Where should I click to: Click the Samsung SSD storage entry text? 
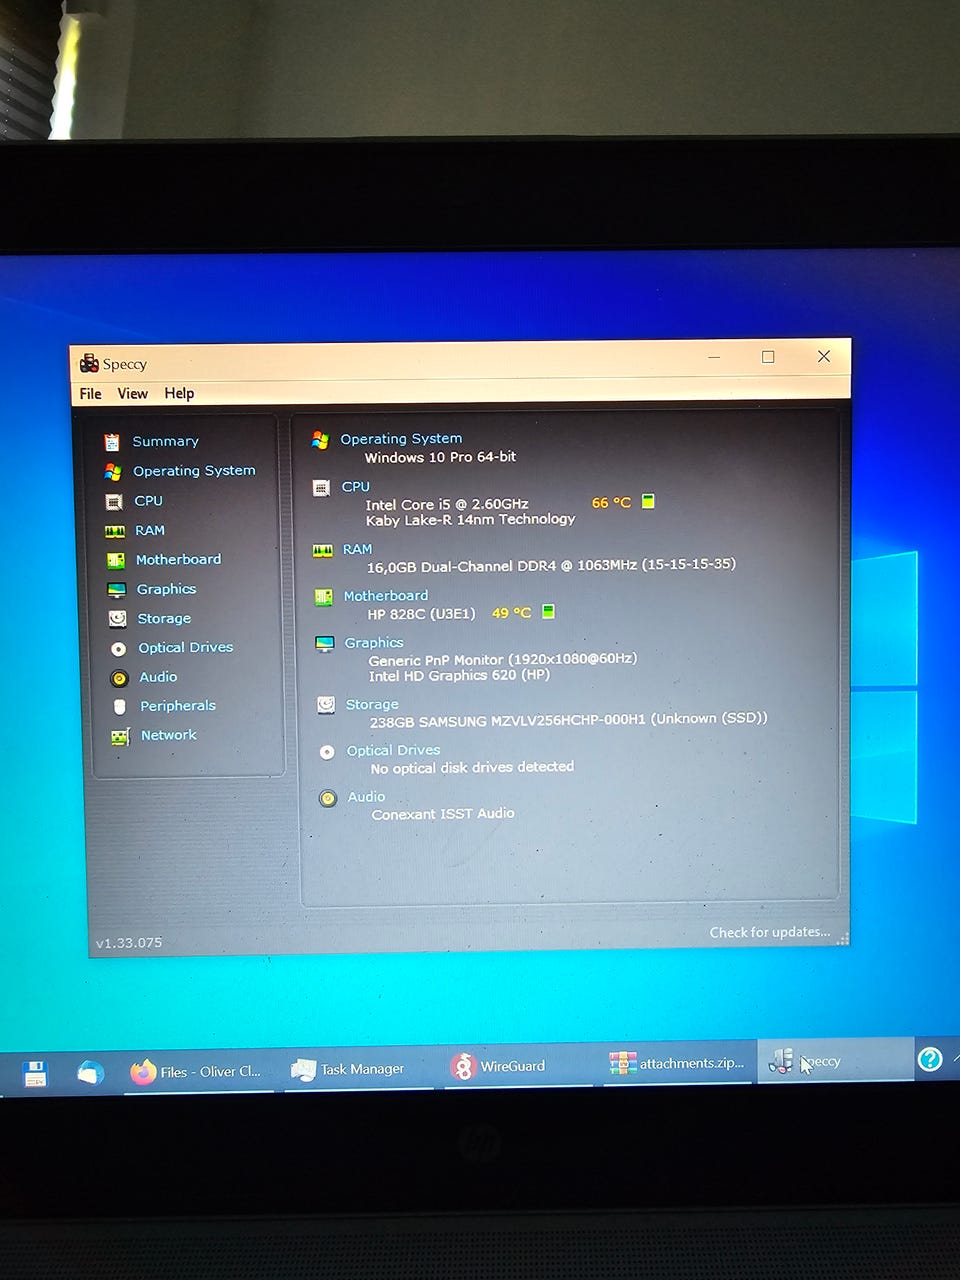click(x=568, y=719)
